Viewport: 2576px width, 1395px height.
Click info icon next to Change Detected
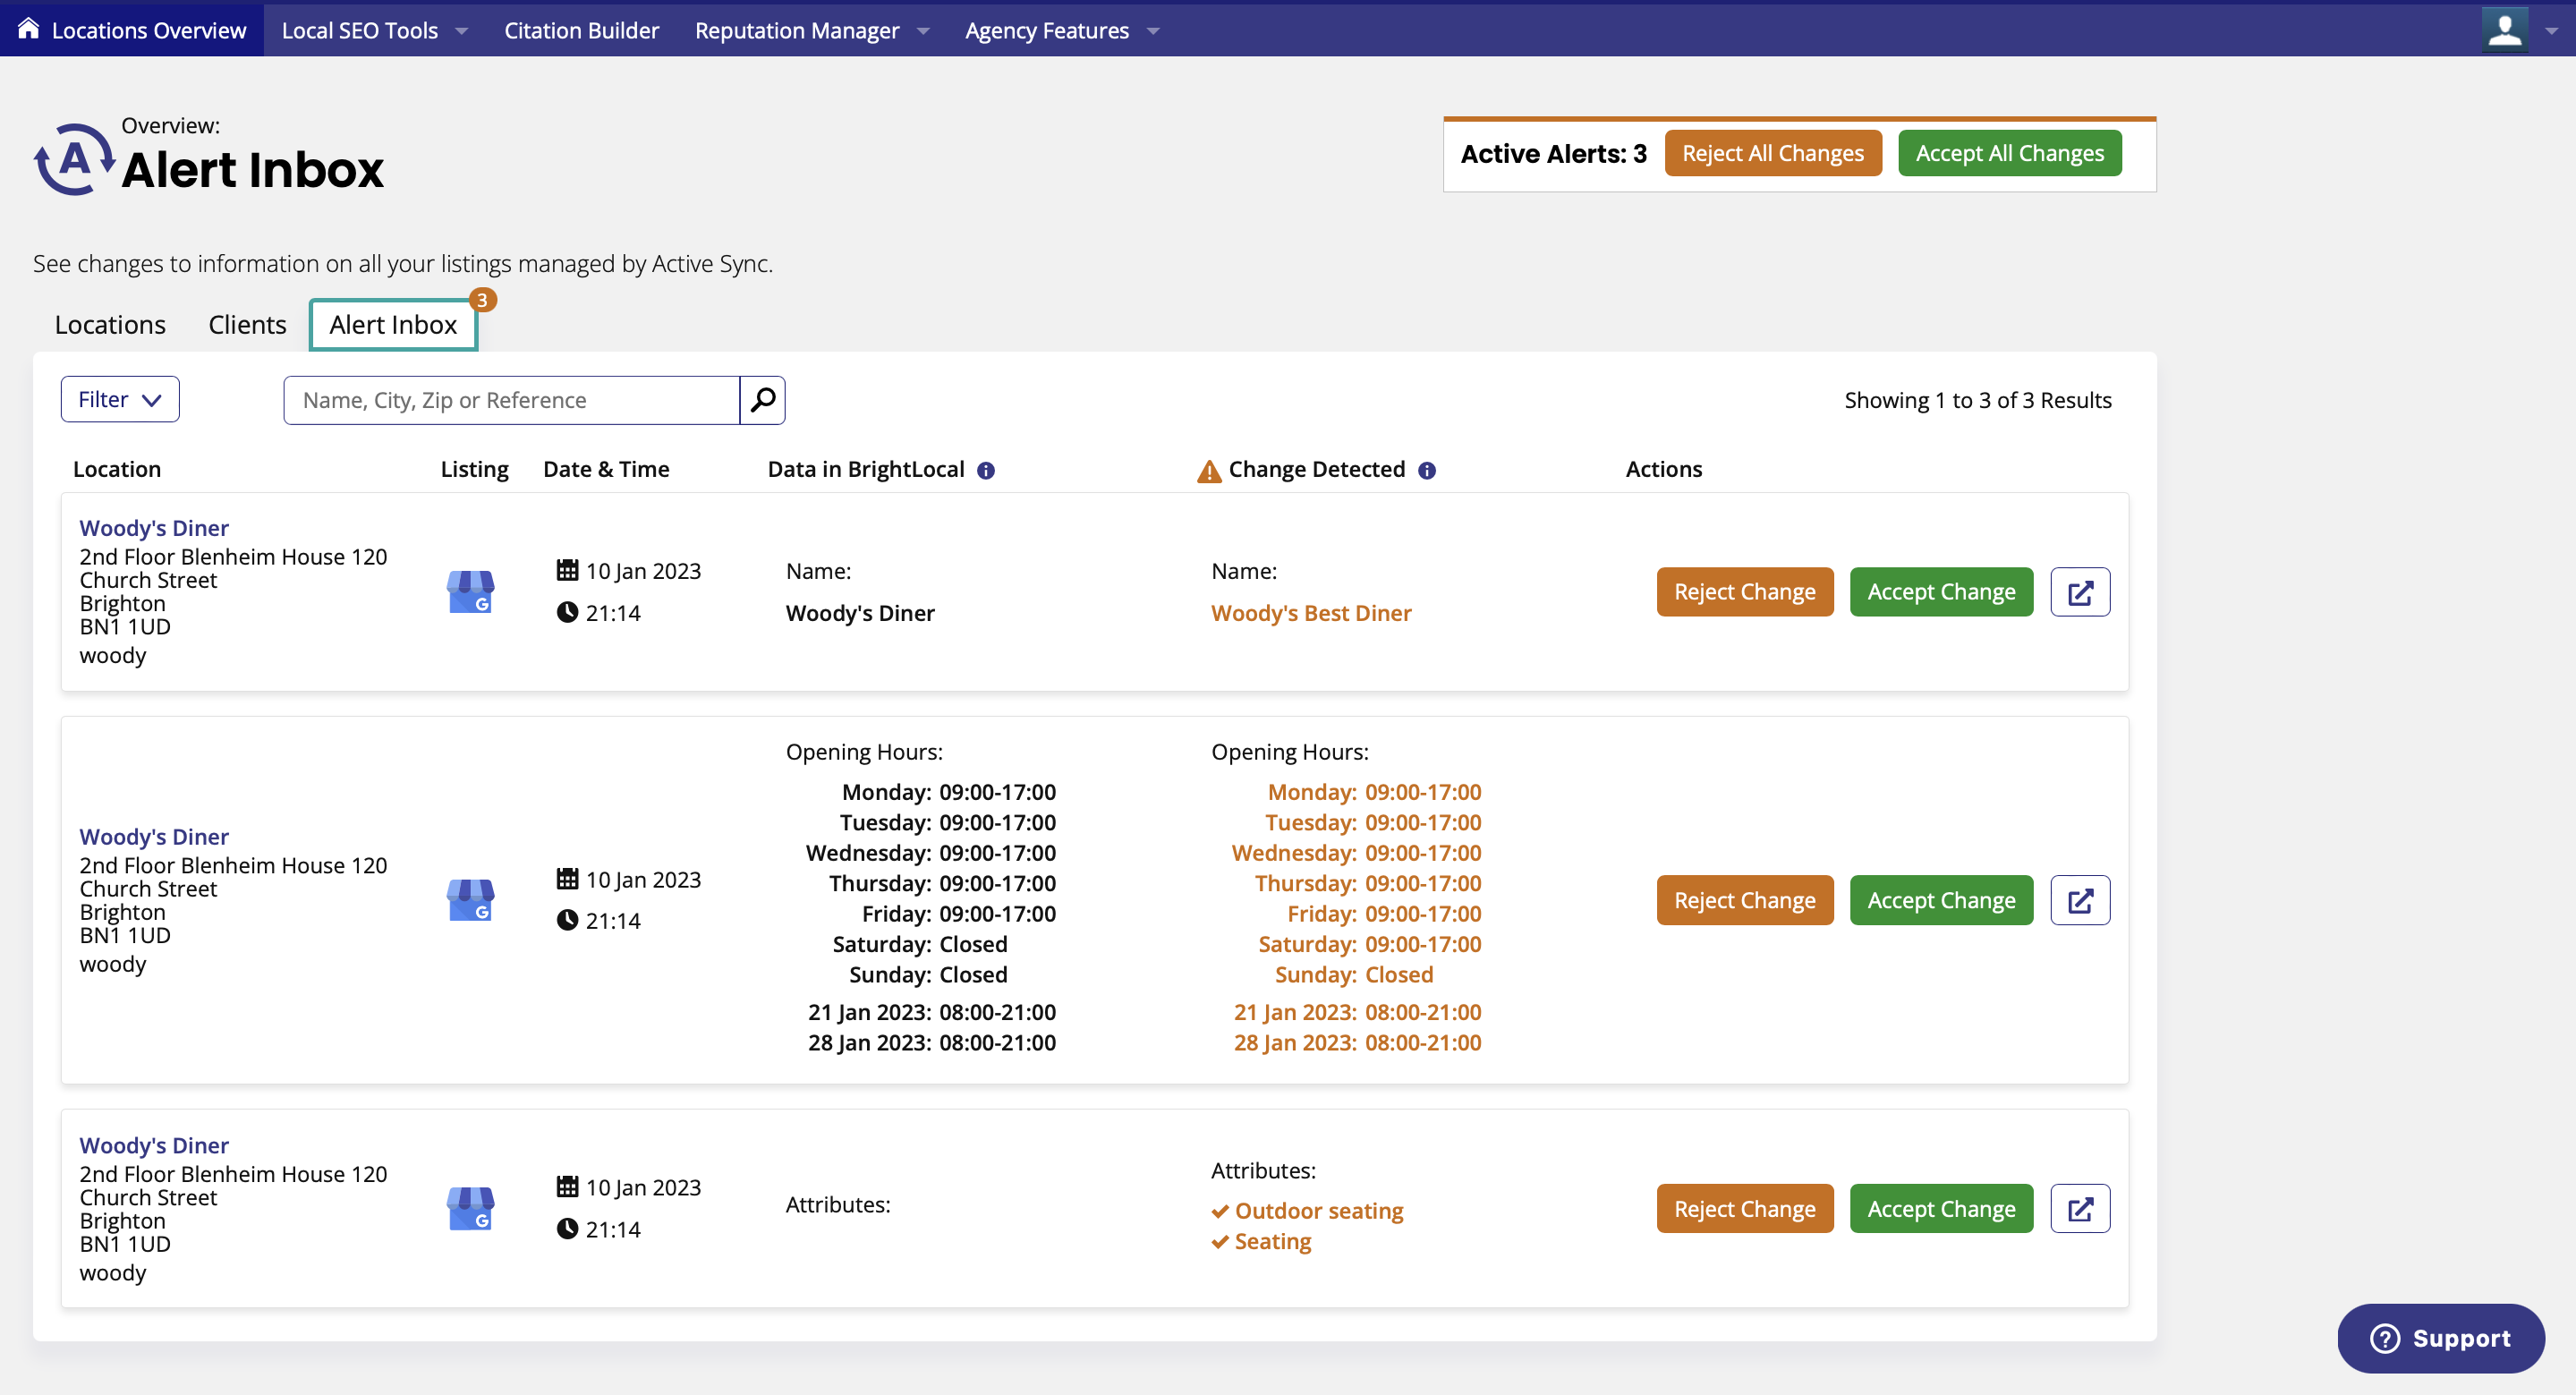click(x=1427, y=470)
